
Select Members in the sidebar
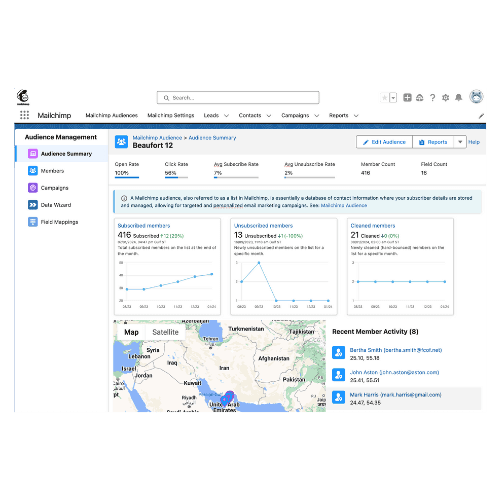pos(62,171)
